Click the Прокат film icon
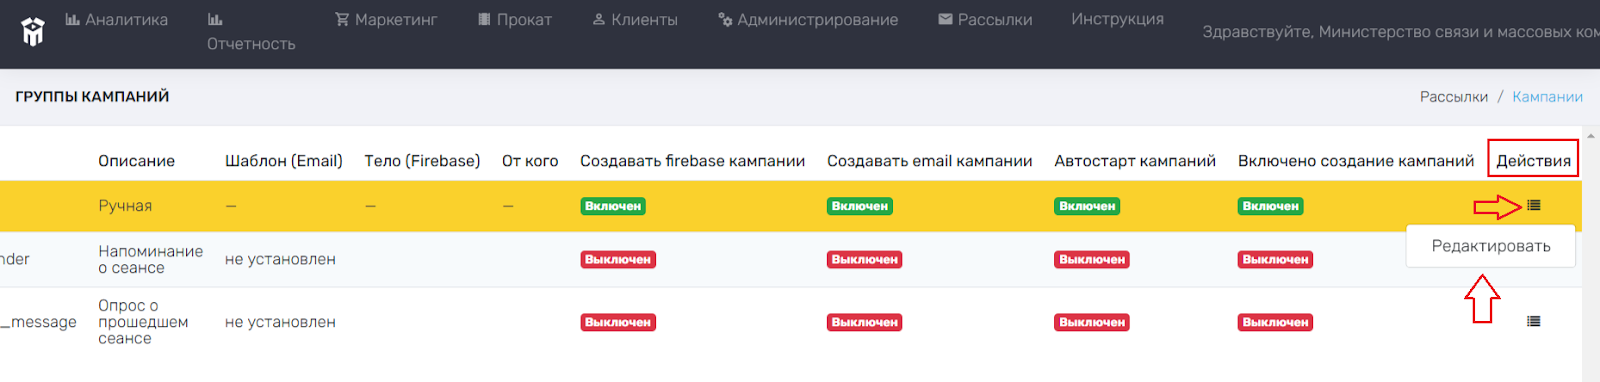The width and height of the screenshot is (1600, 382). click(x=484, y=19)
